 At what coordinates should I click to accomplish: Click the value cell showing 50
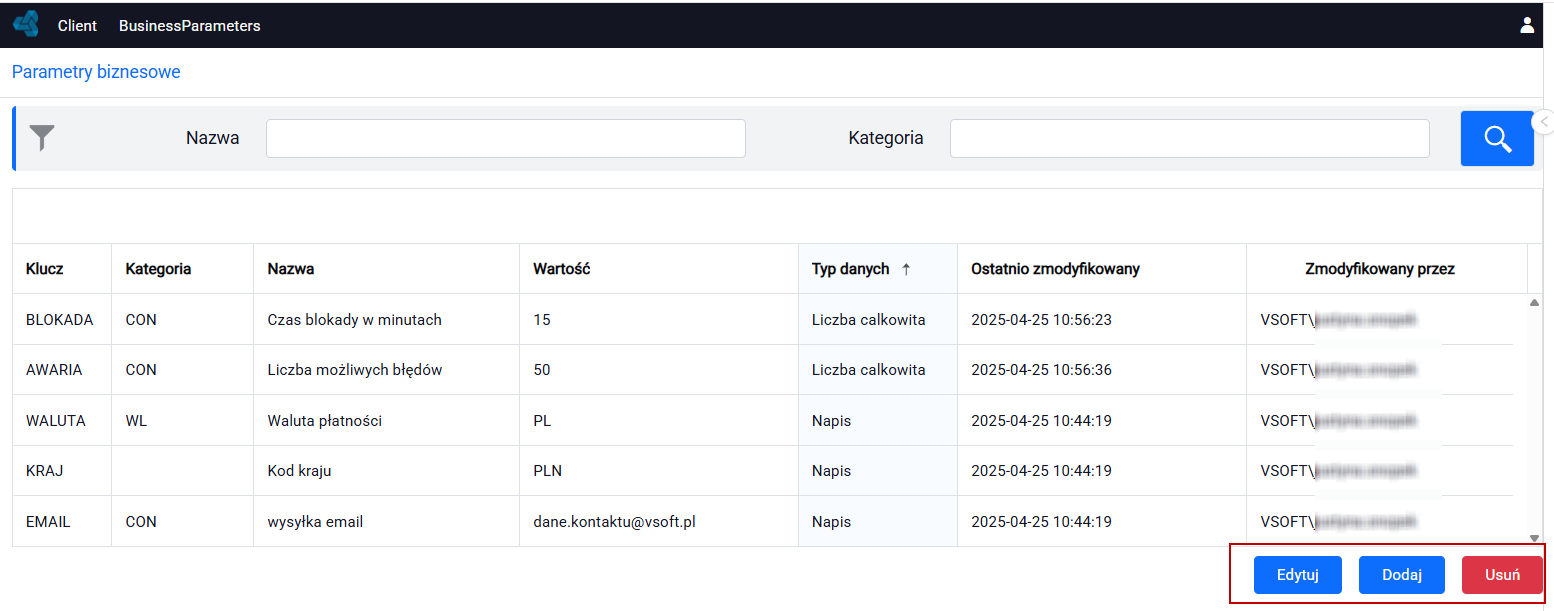pos(659,370)
